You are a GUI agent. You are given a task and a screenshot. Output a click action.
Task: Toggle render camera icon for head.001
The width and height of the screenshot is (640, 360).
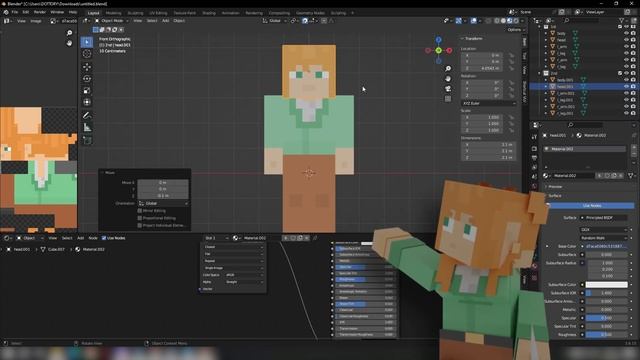point(633,87)
